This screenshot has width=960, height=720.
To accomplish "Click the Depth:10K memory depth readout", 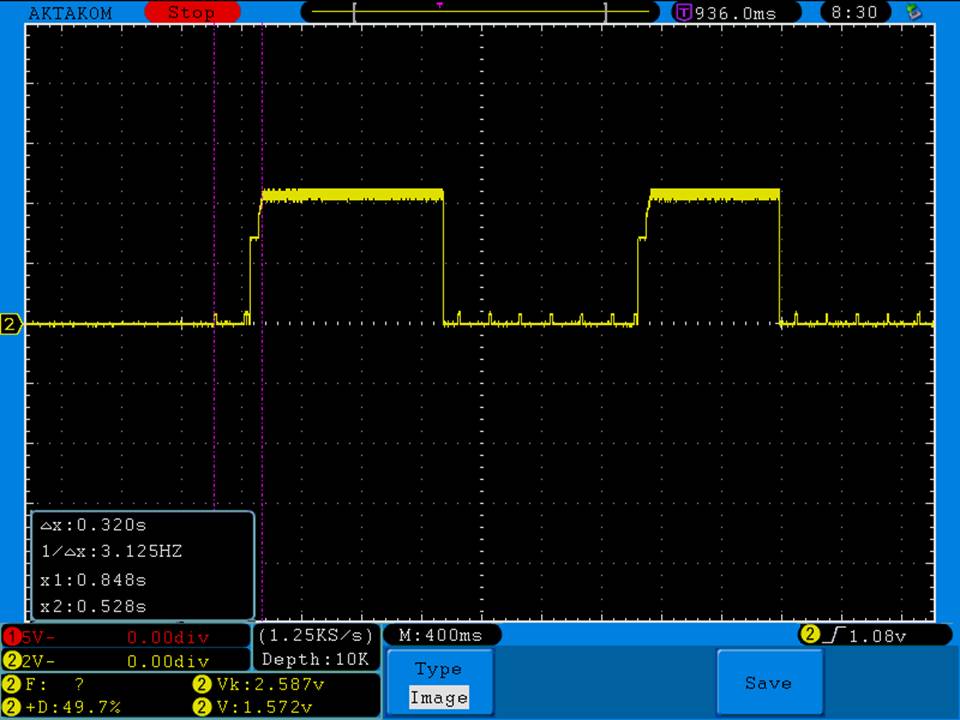I will (x=315, y=659).
